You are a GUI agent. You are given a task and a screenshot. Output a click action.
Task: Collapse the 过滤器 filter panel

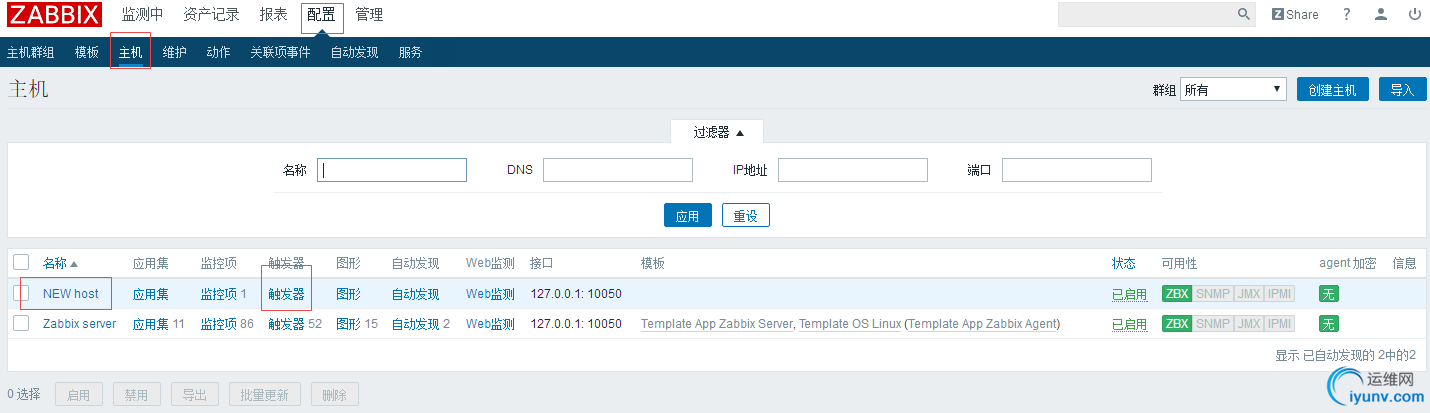tap(719, 132)
